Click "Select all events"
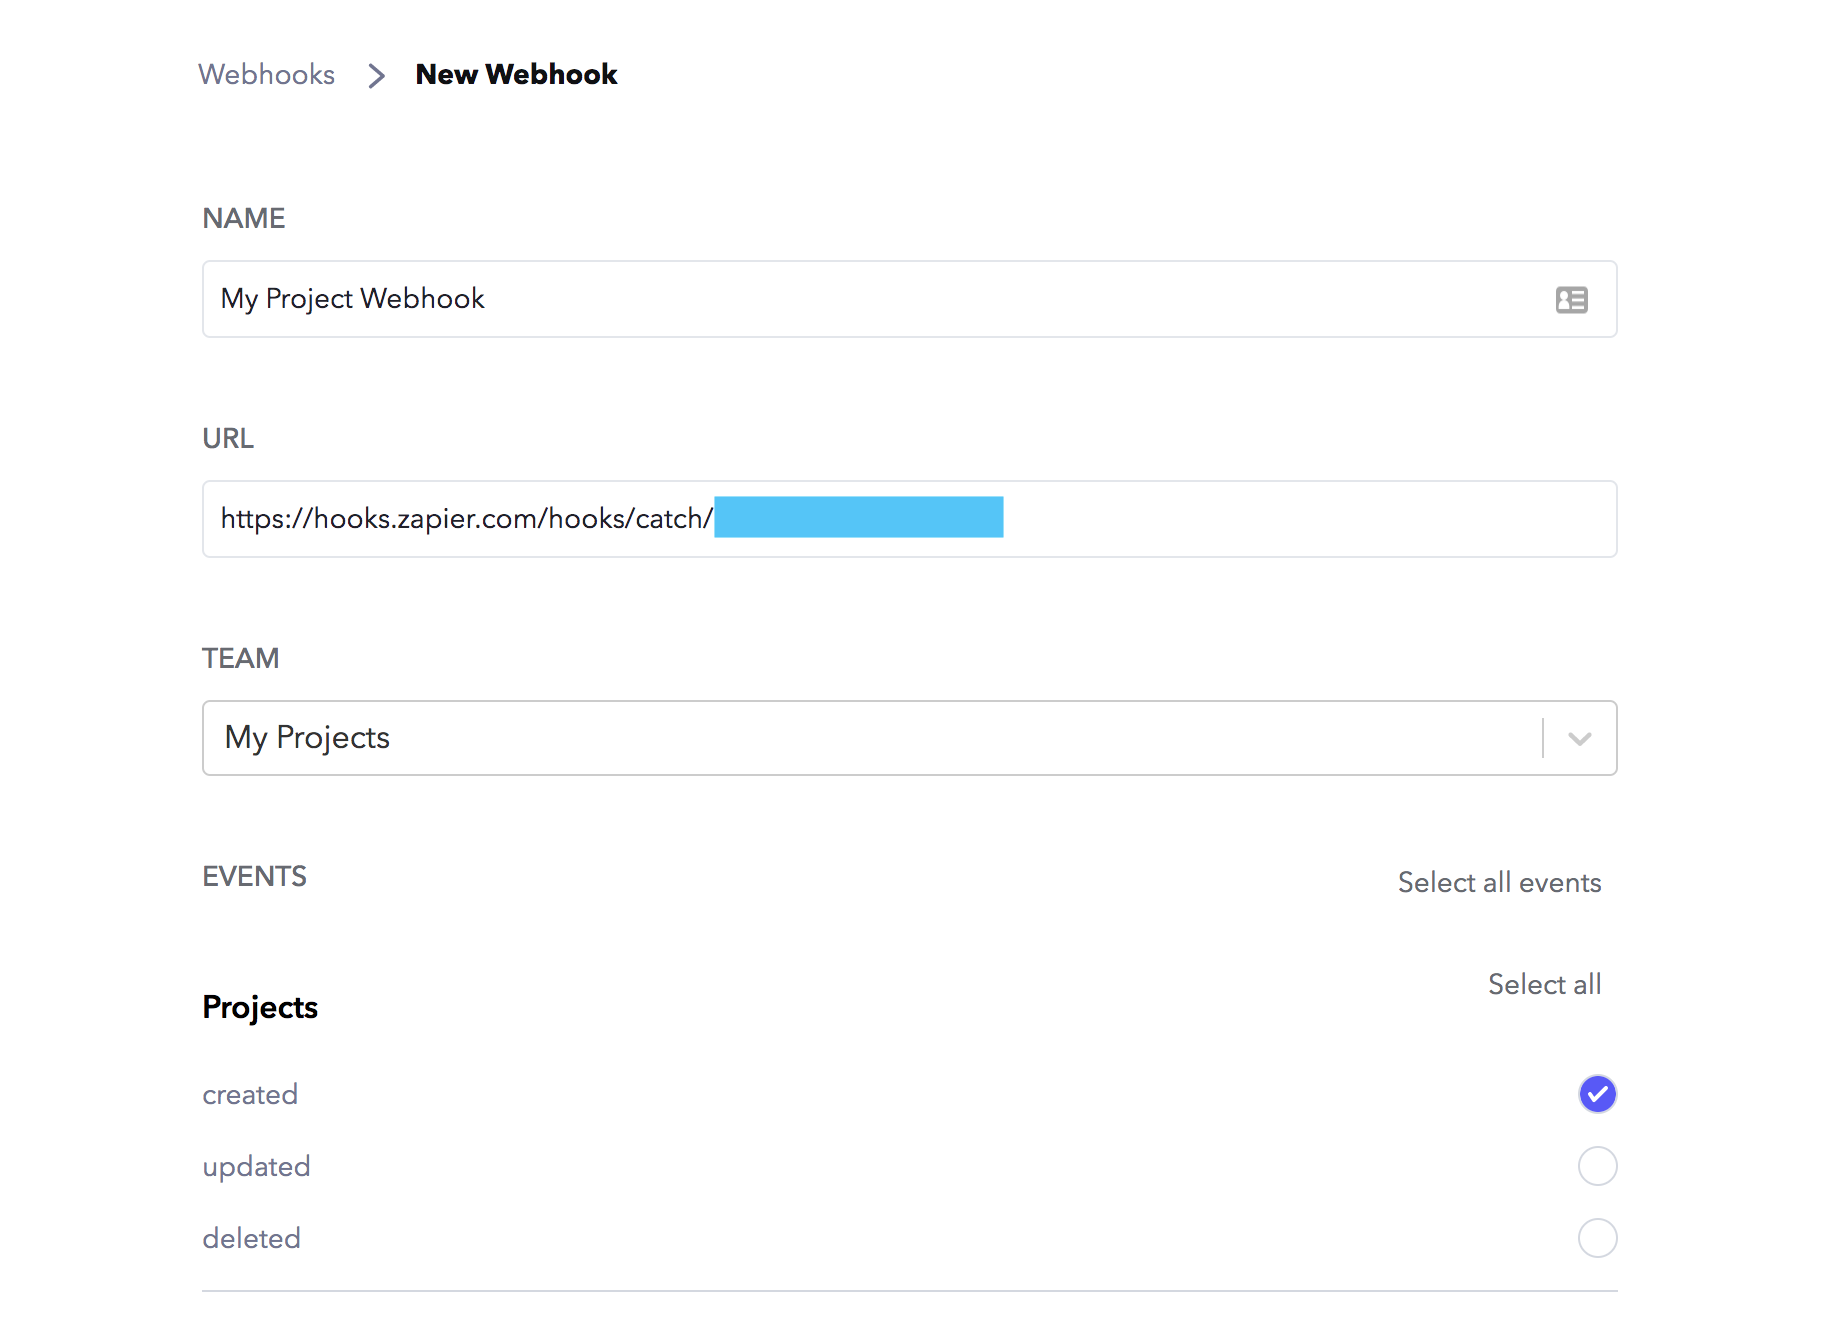 click(x=1498, y=882)
